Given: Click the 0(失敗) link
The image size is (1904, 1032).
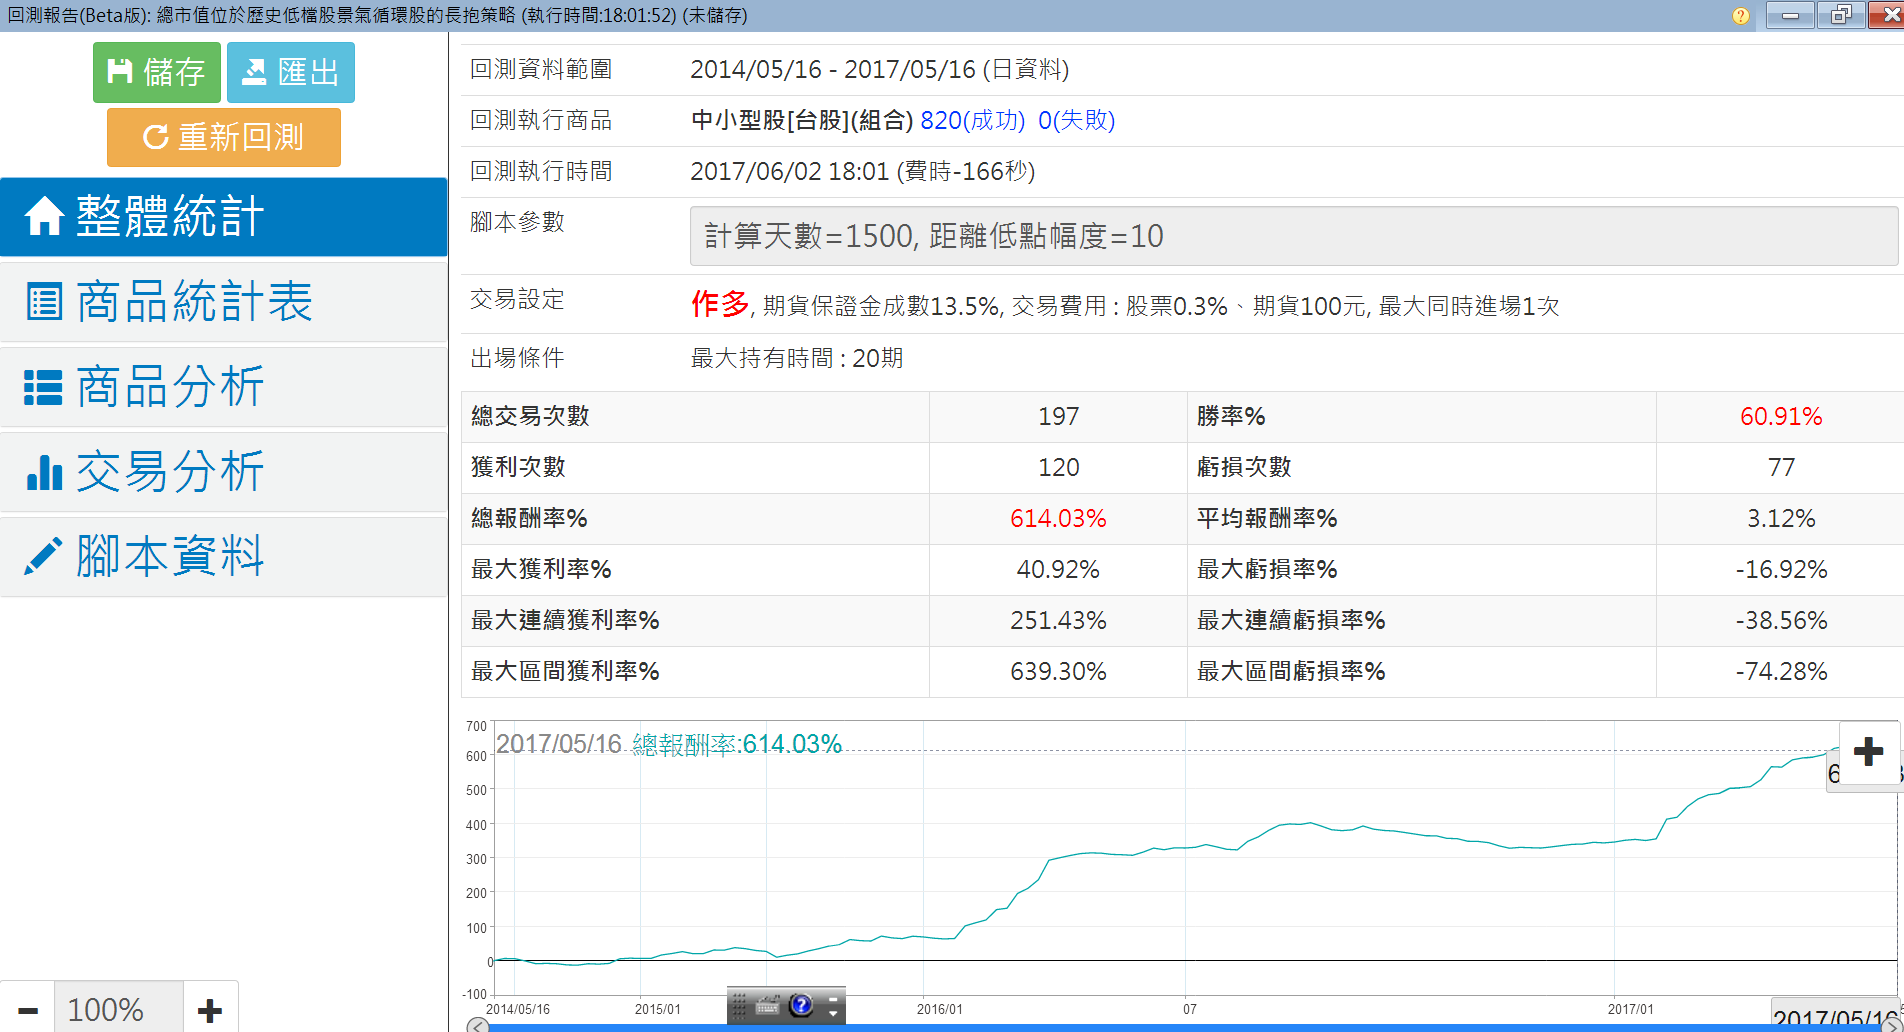Looking at the screenshot, I should (x=1076, y=120).
